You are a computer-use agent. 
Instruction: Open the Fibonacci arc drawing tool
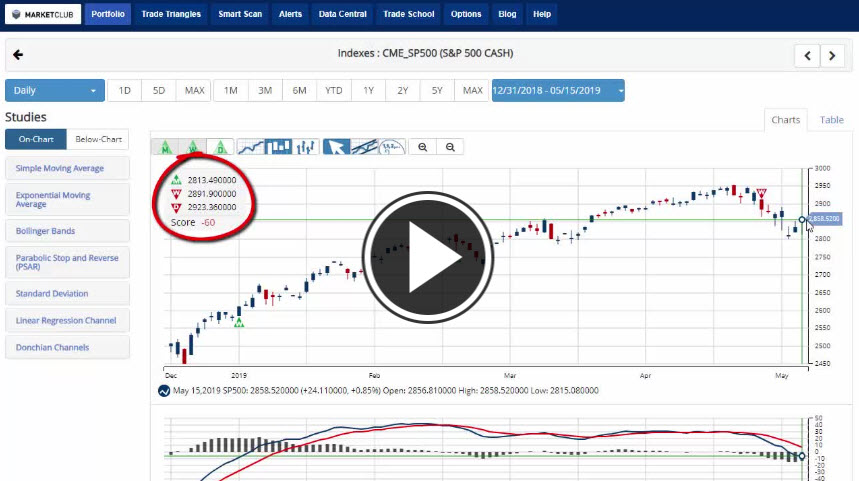coord(392,147)
